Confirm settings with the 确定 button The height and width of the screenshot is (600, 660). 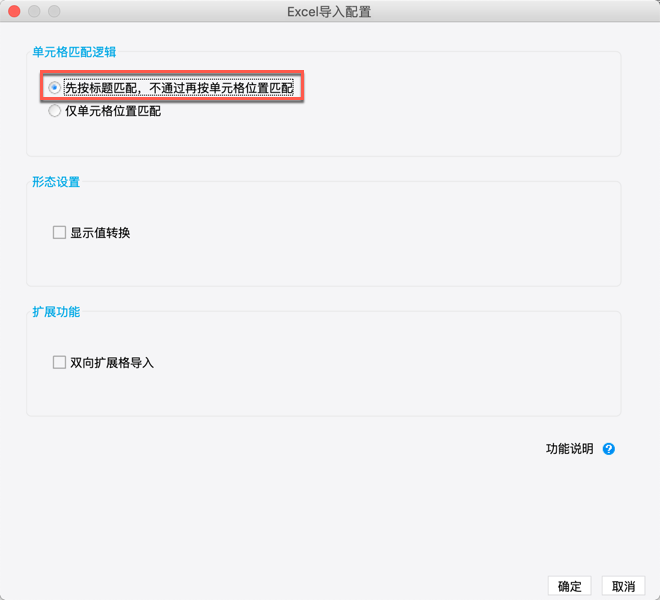click(570, 586)
